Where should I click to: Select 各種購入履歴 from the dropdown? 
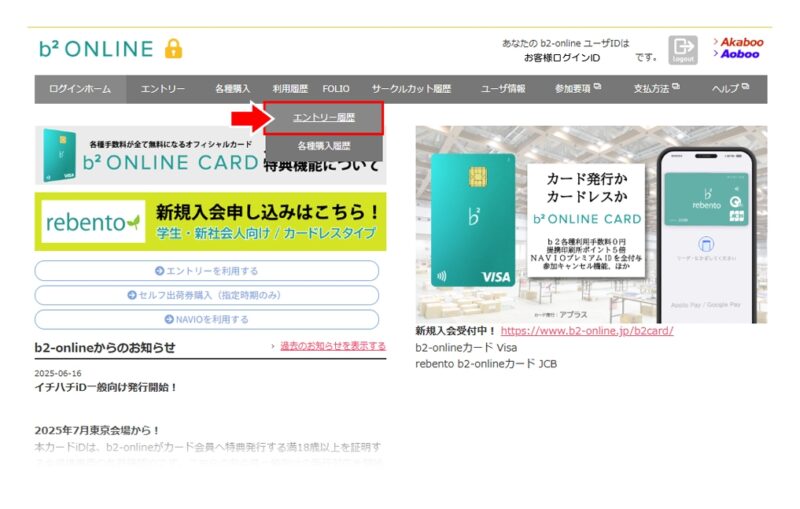pos(323,146)
